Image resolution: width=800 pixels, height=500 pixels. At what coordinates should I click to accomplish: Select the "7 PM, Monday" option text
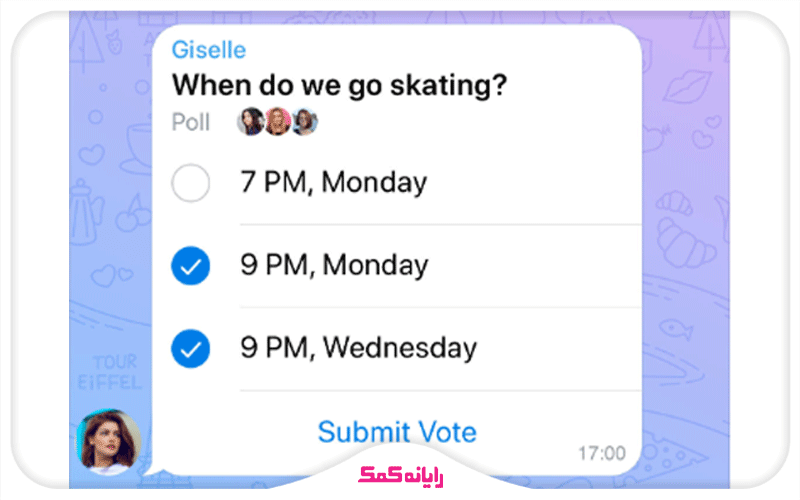pos(333,184)
